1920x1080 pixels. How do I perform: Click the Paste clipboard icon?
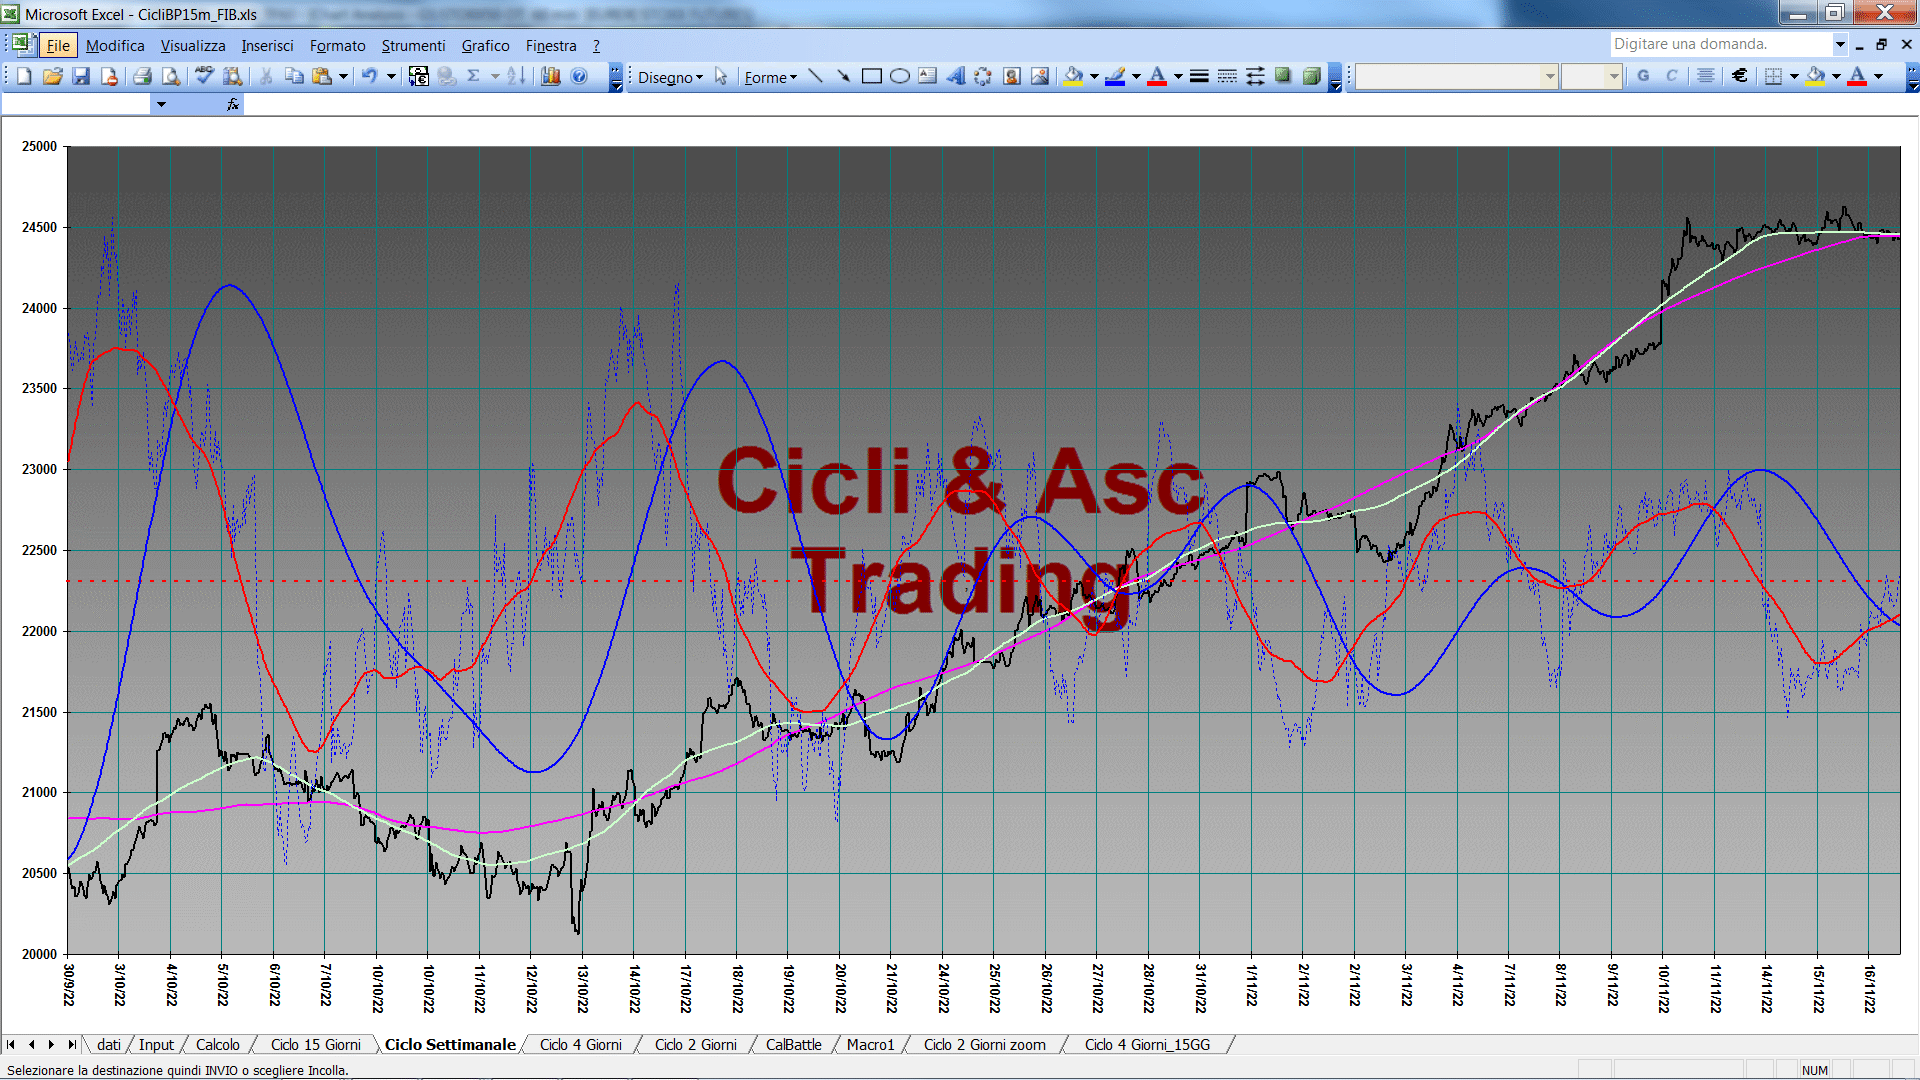[322, 76]
